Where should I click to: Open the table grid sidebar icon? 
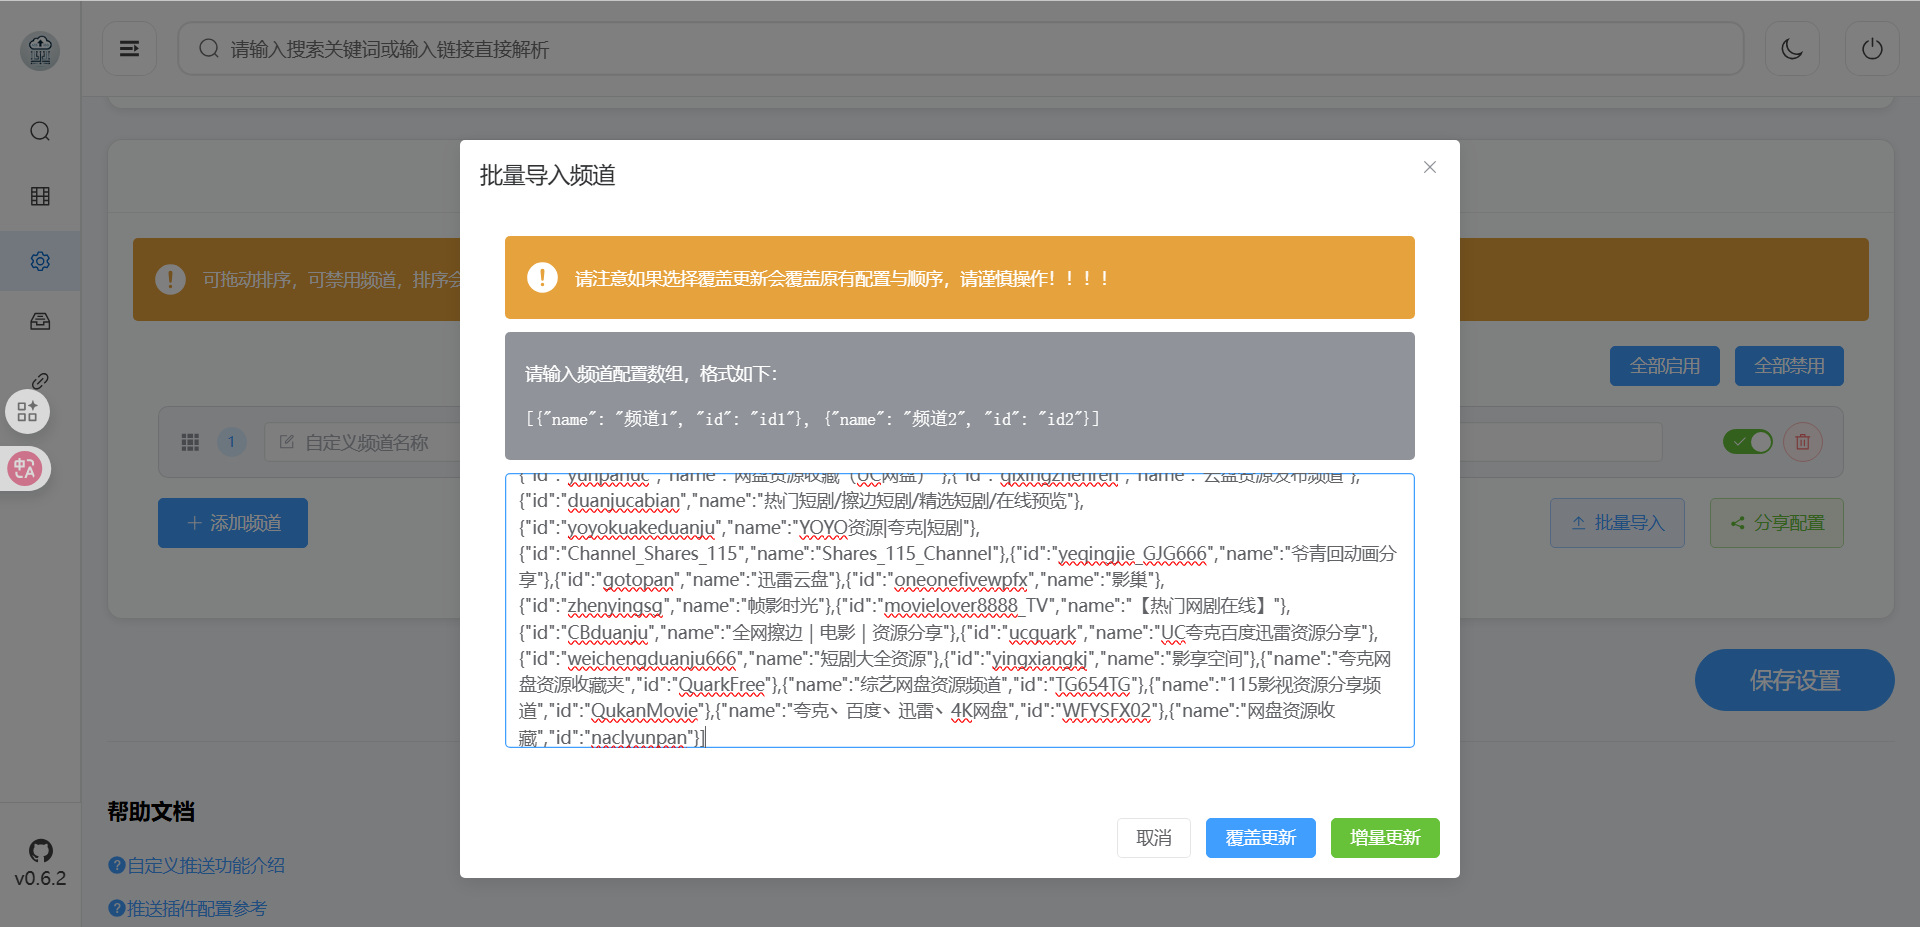pyautogui.click(x=40, y=197)
